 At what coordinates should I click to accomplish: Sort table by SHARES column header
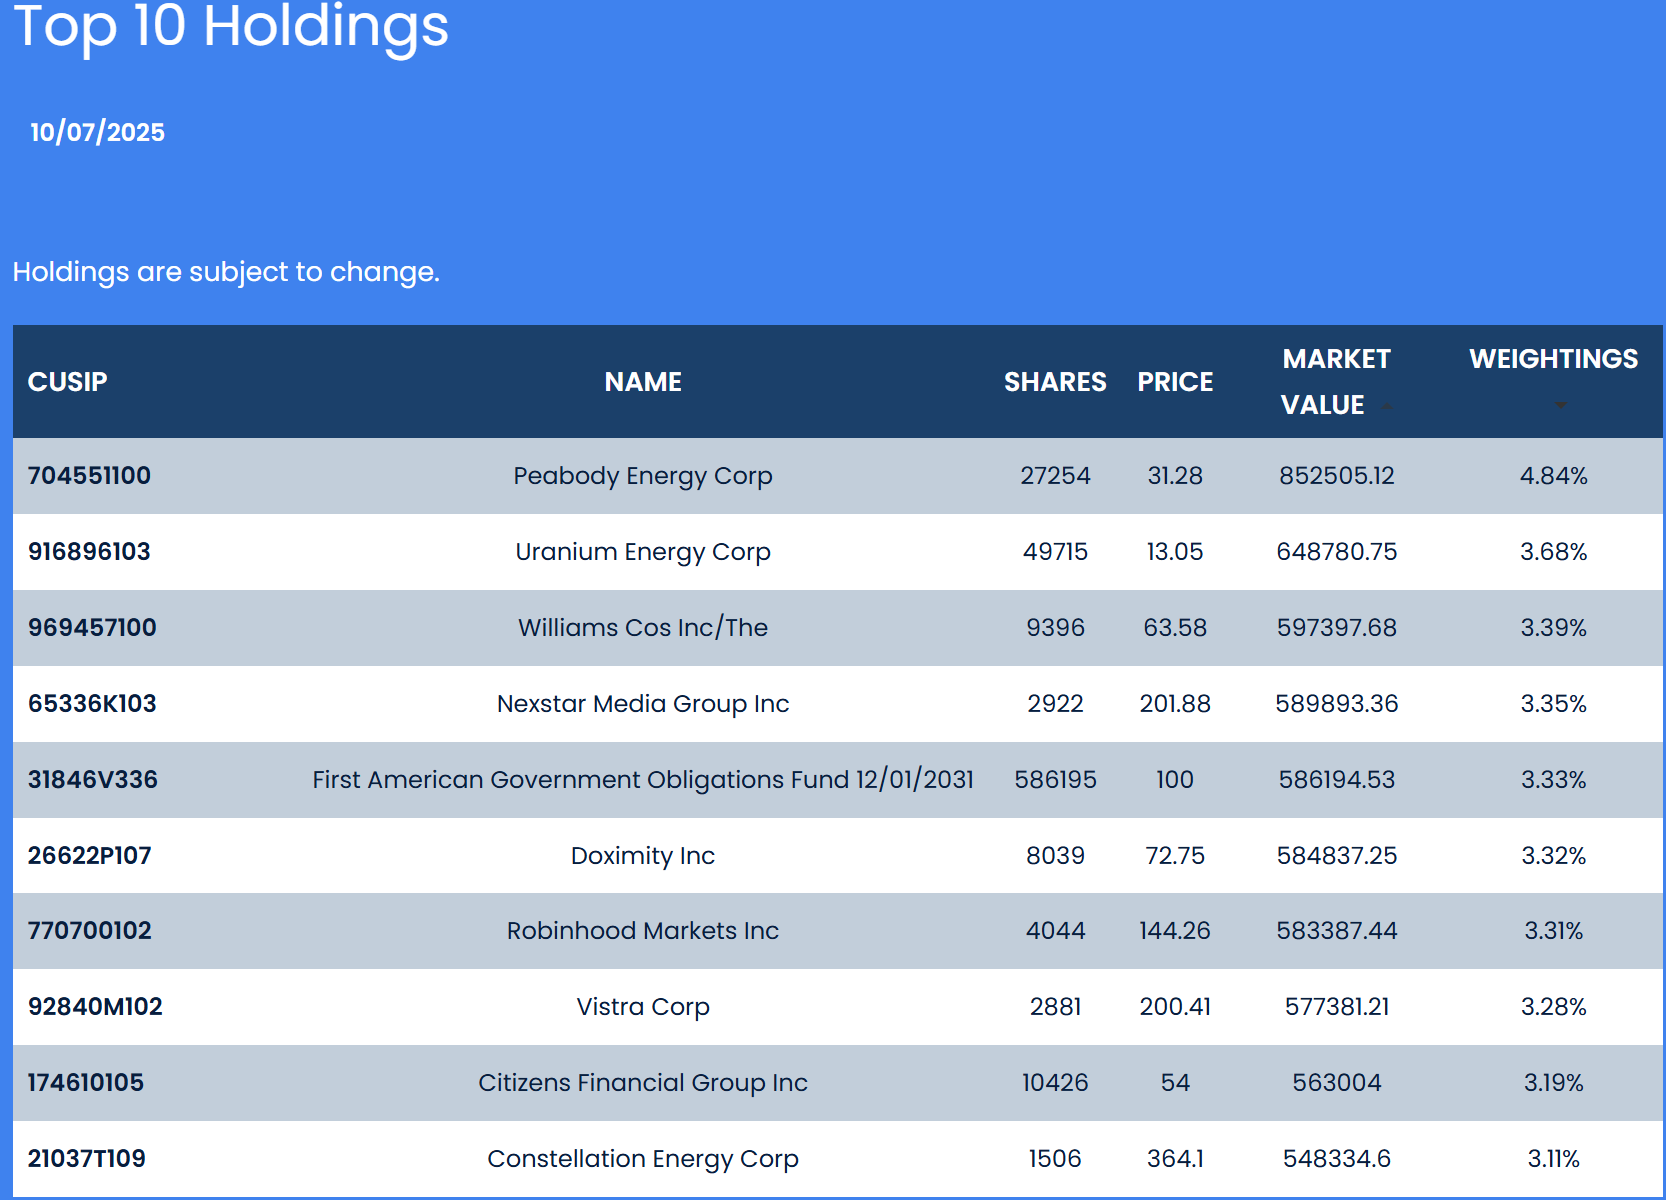(x=1055, y=382)
